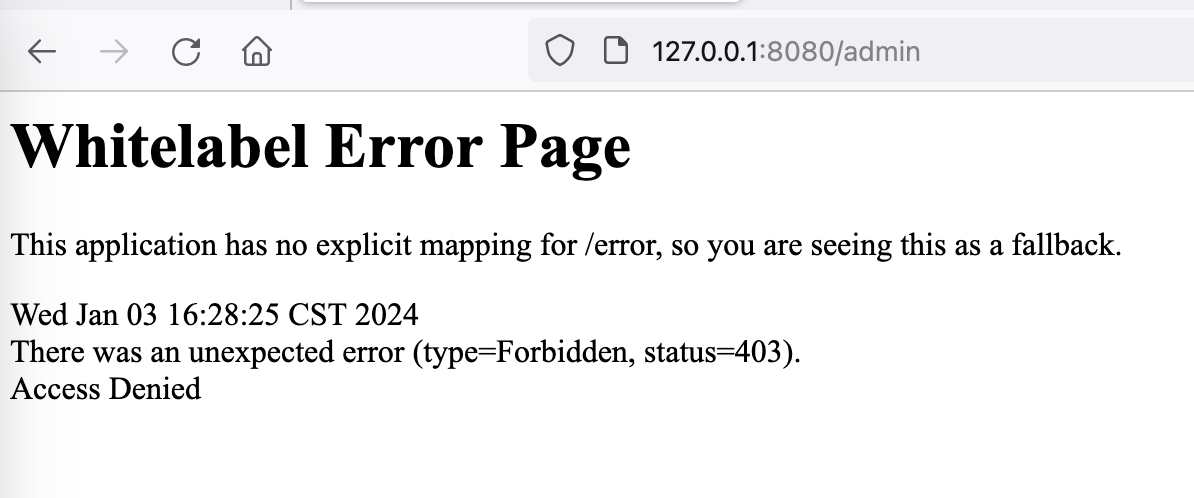Click "There was an unexpected error" text
The image size is (1194, 498).
(208, 352)
